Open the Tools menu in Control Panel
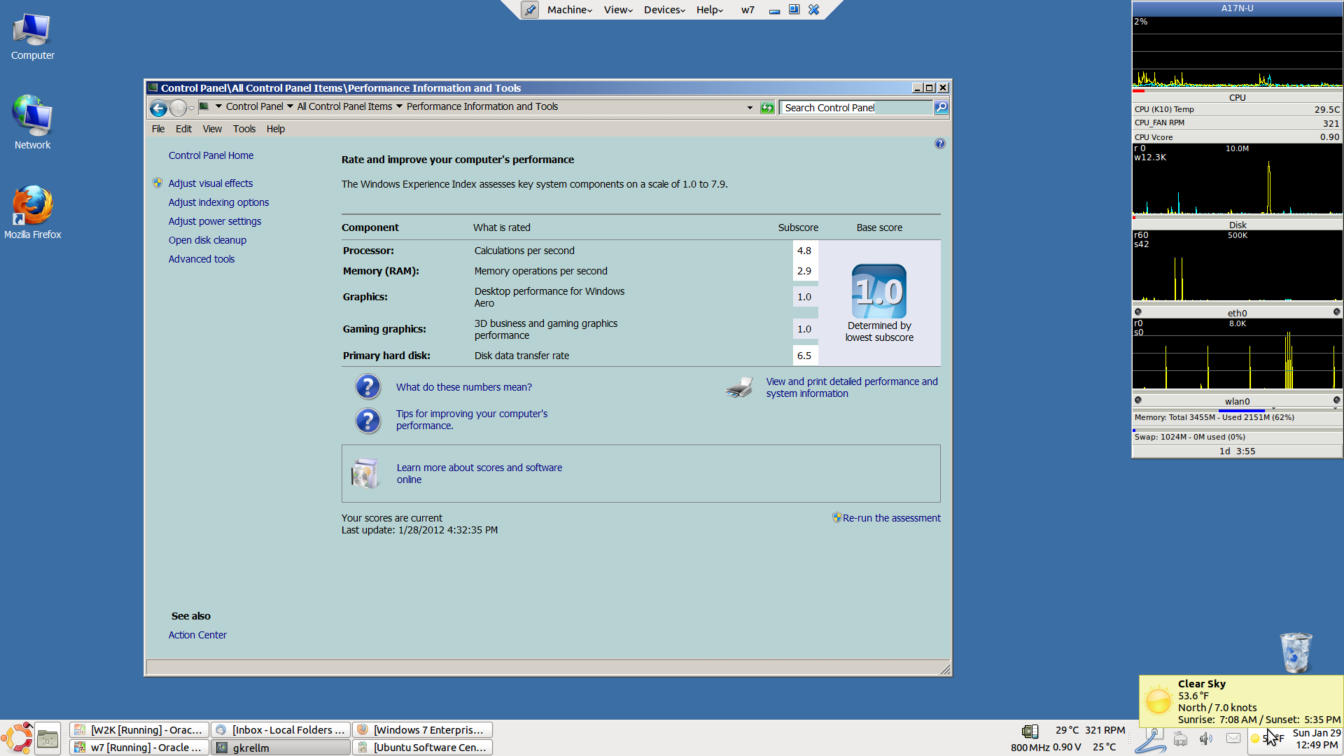The image size is (1344, 756). (244, 129)
